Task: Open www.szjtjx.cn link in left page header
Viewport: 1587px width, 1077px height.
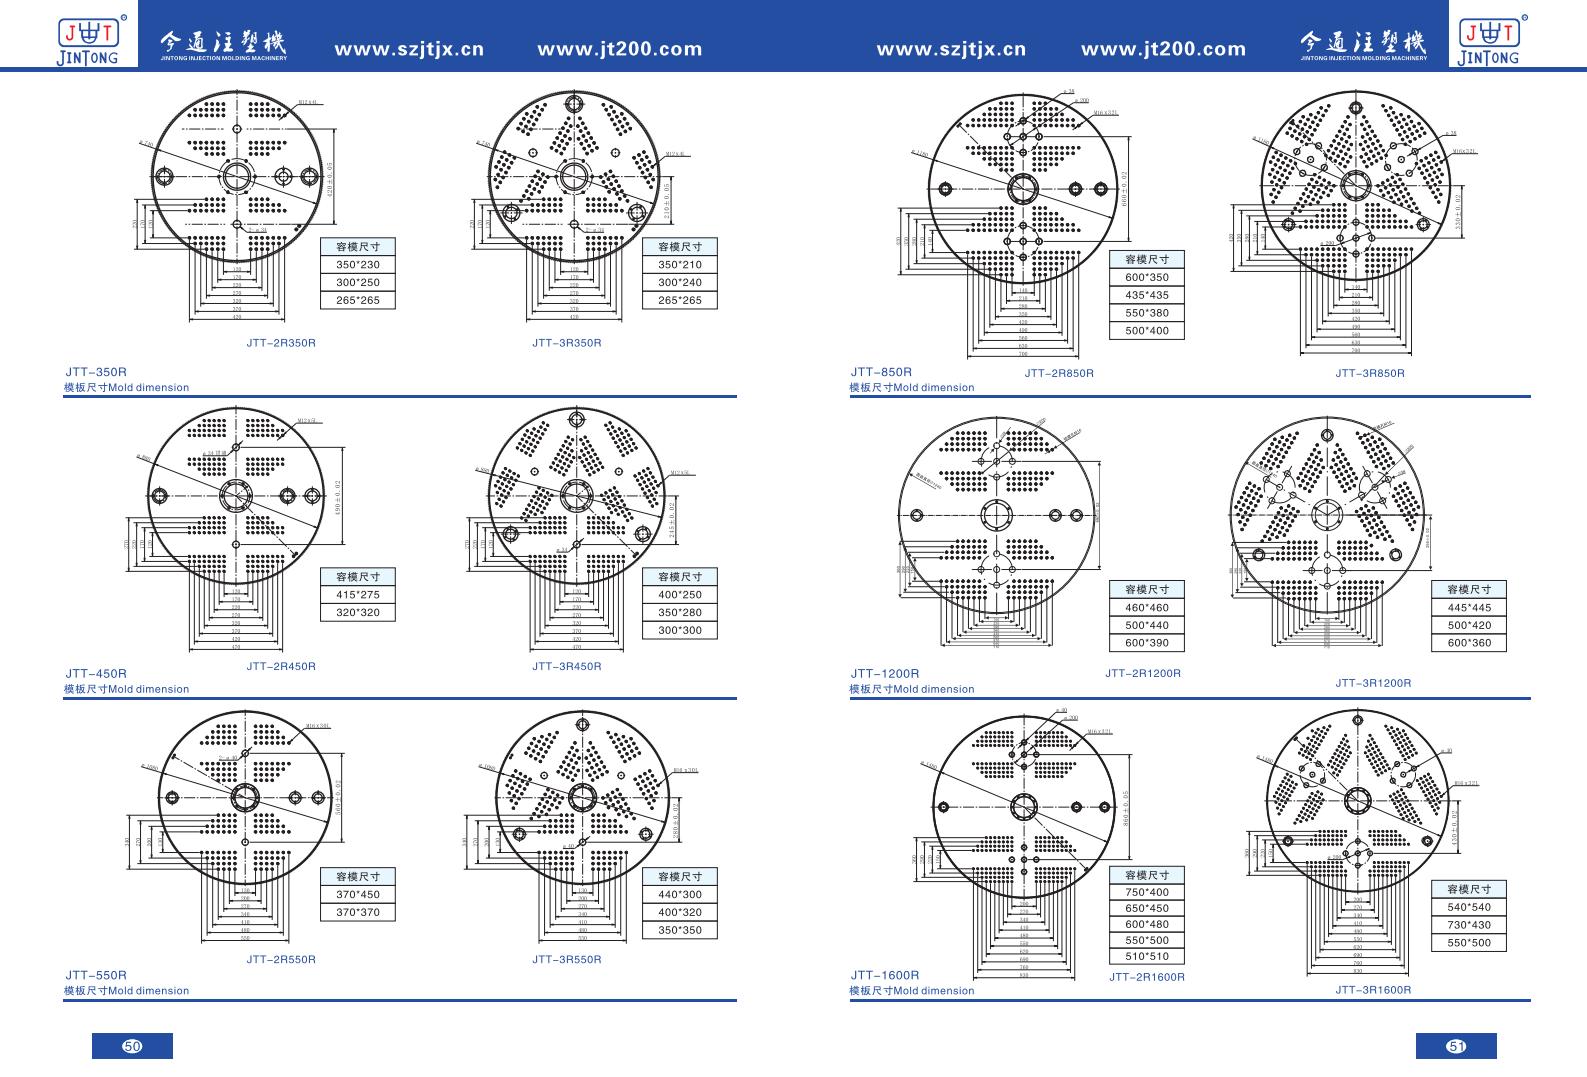Action: (408, 49)
